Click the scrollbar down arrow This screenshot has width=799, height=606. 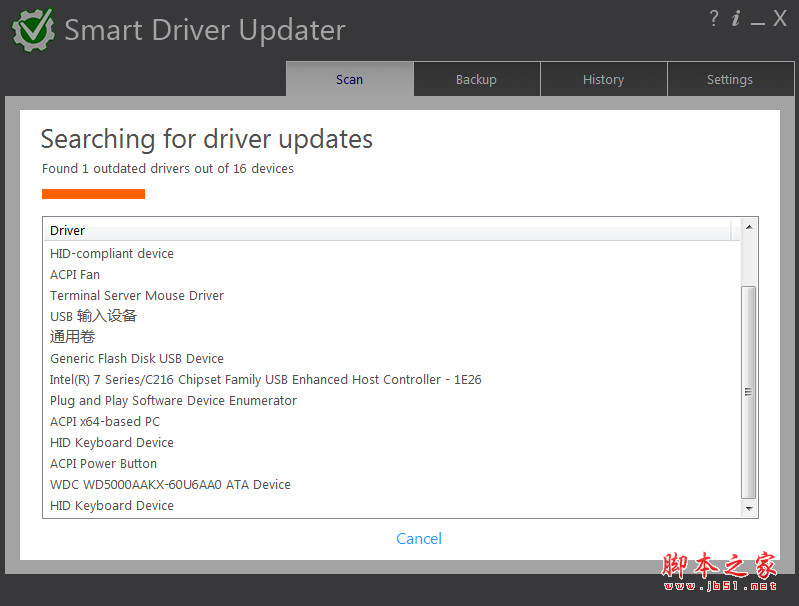pos(749,508)
